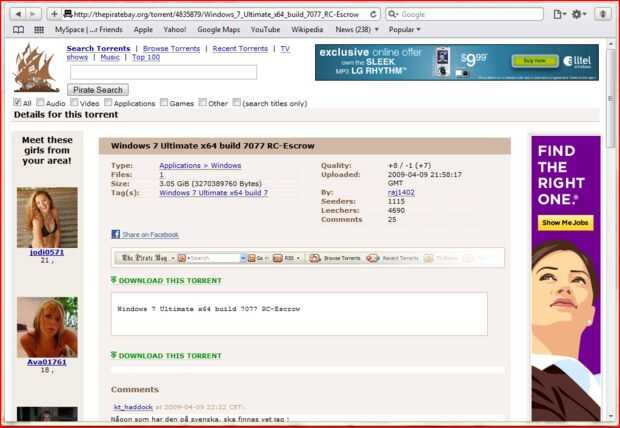This screenshot has width=620, height=428.
Task: Click the magnifier in Google search box
Action: coord(393,14)
